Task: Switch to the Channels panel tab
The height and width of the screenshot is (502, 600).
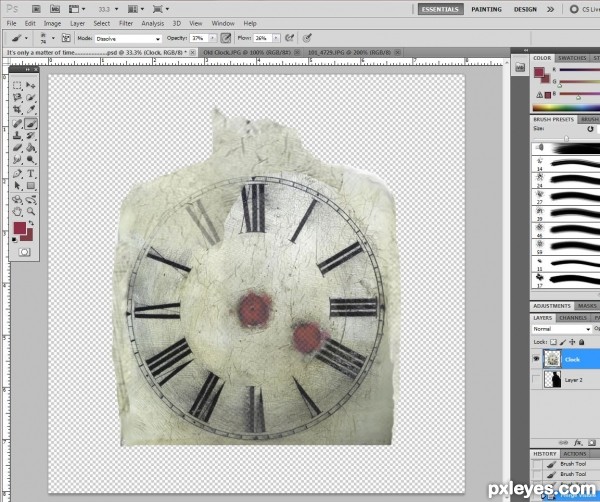Action: tap(572, 318)
